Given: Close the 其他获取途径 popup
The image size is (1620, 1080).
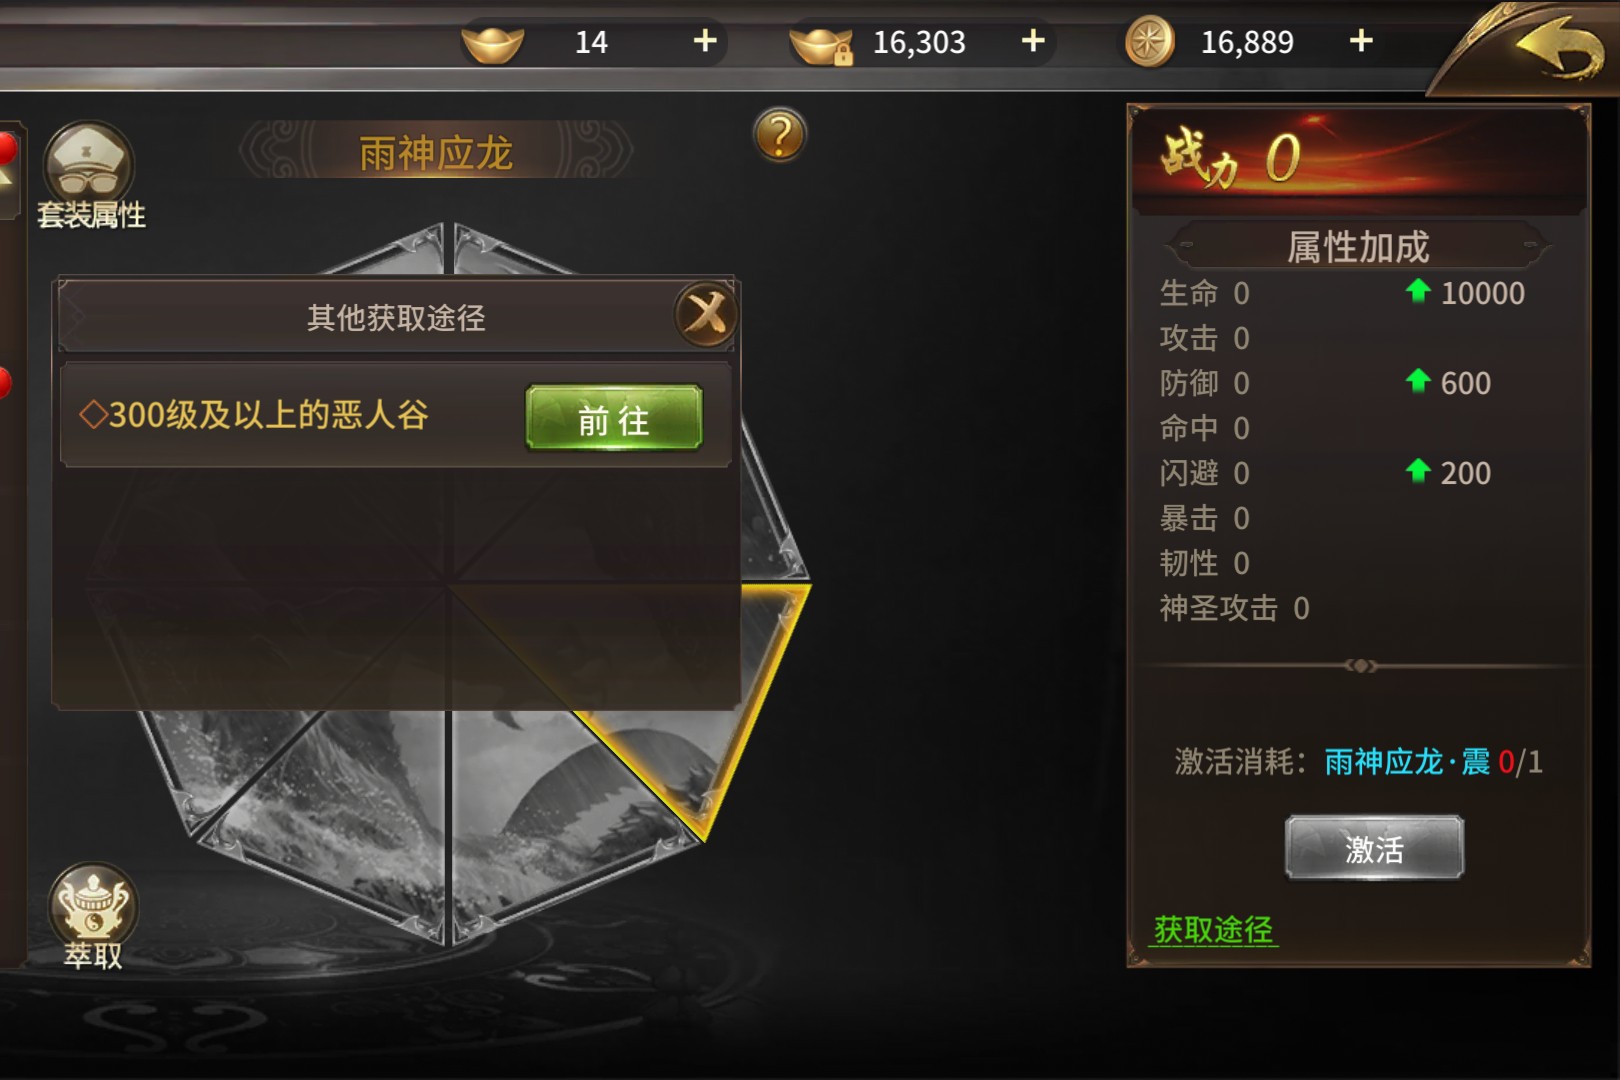Looking at the screenshot, I should coord(706,314).
